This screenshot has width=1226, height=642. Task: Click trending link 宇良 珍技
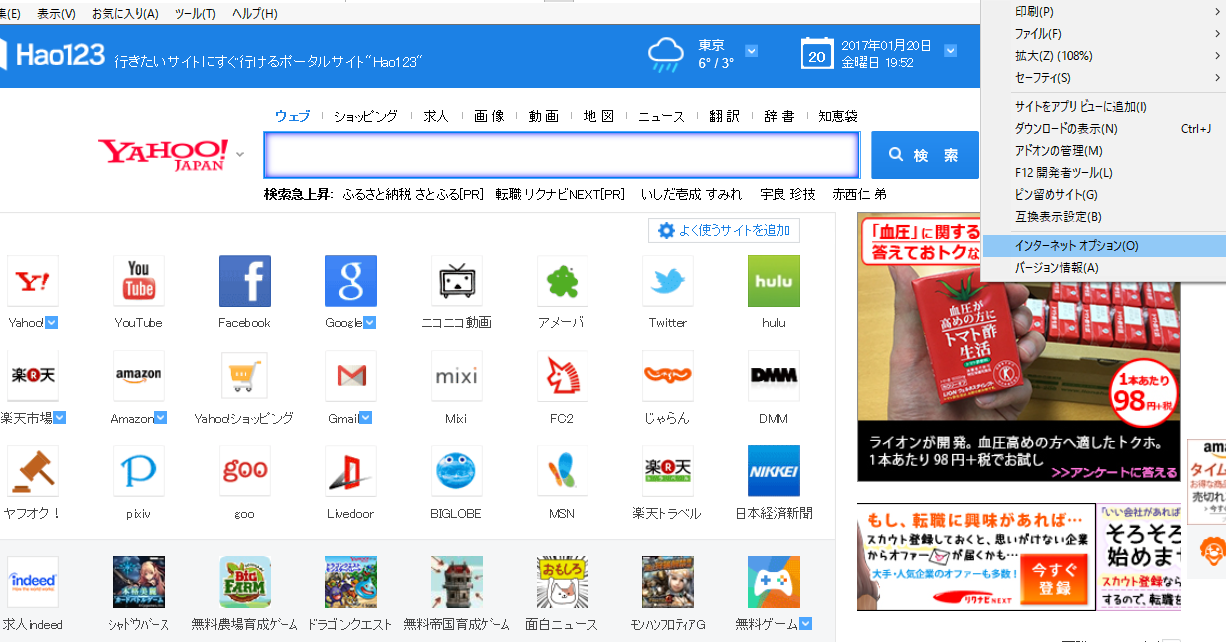click(788, 194)
